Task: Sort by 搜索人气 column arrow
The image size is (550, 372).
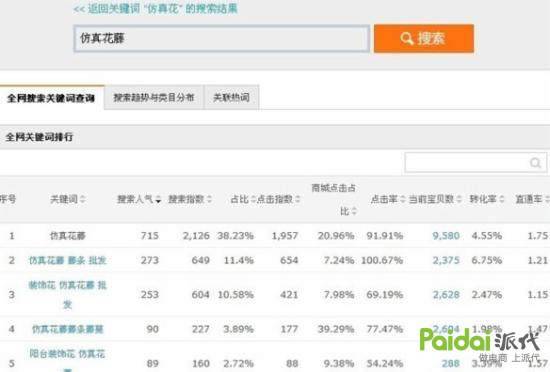Action: point(158,200)
